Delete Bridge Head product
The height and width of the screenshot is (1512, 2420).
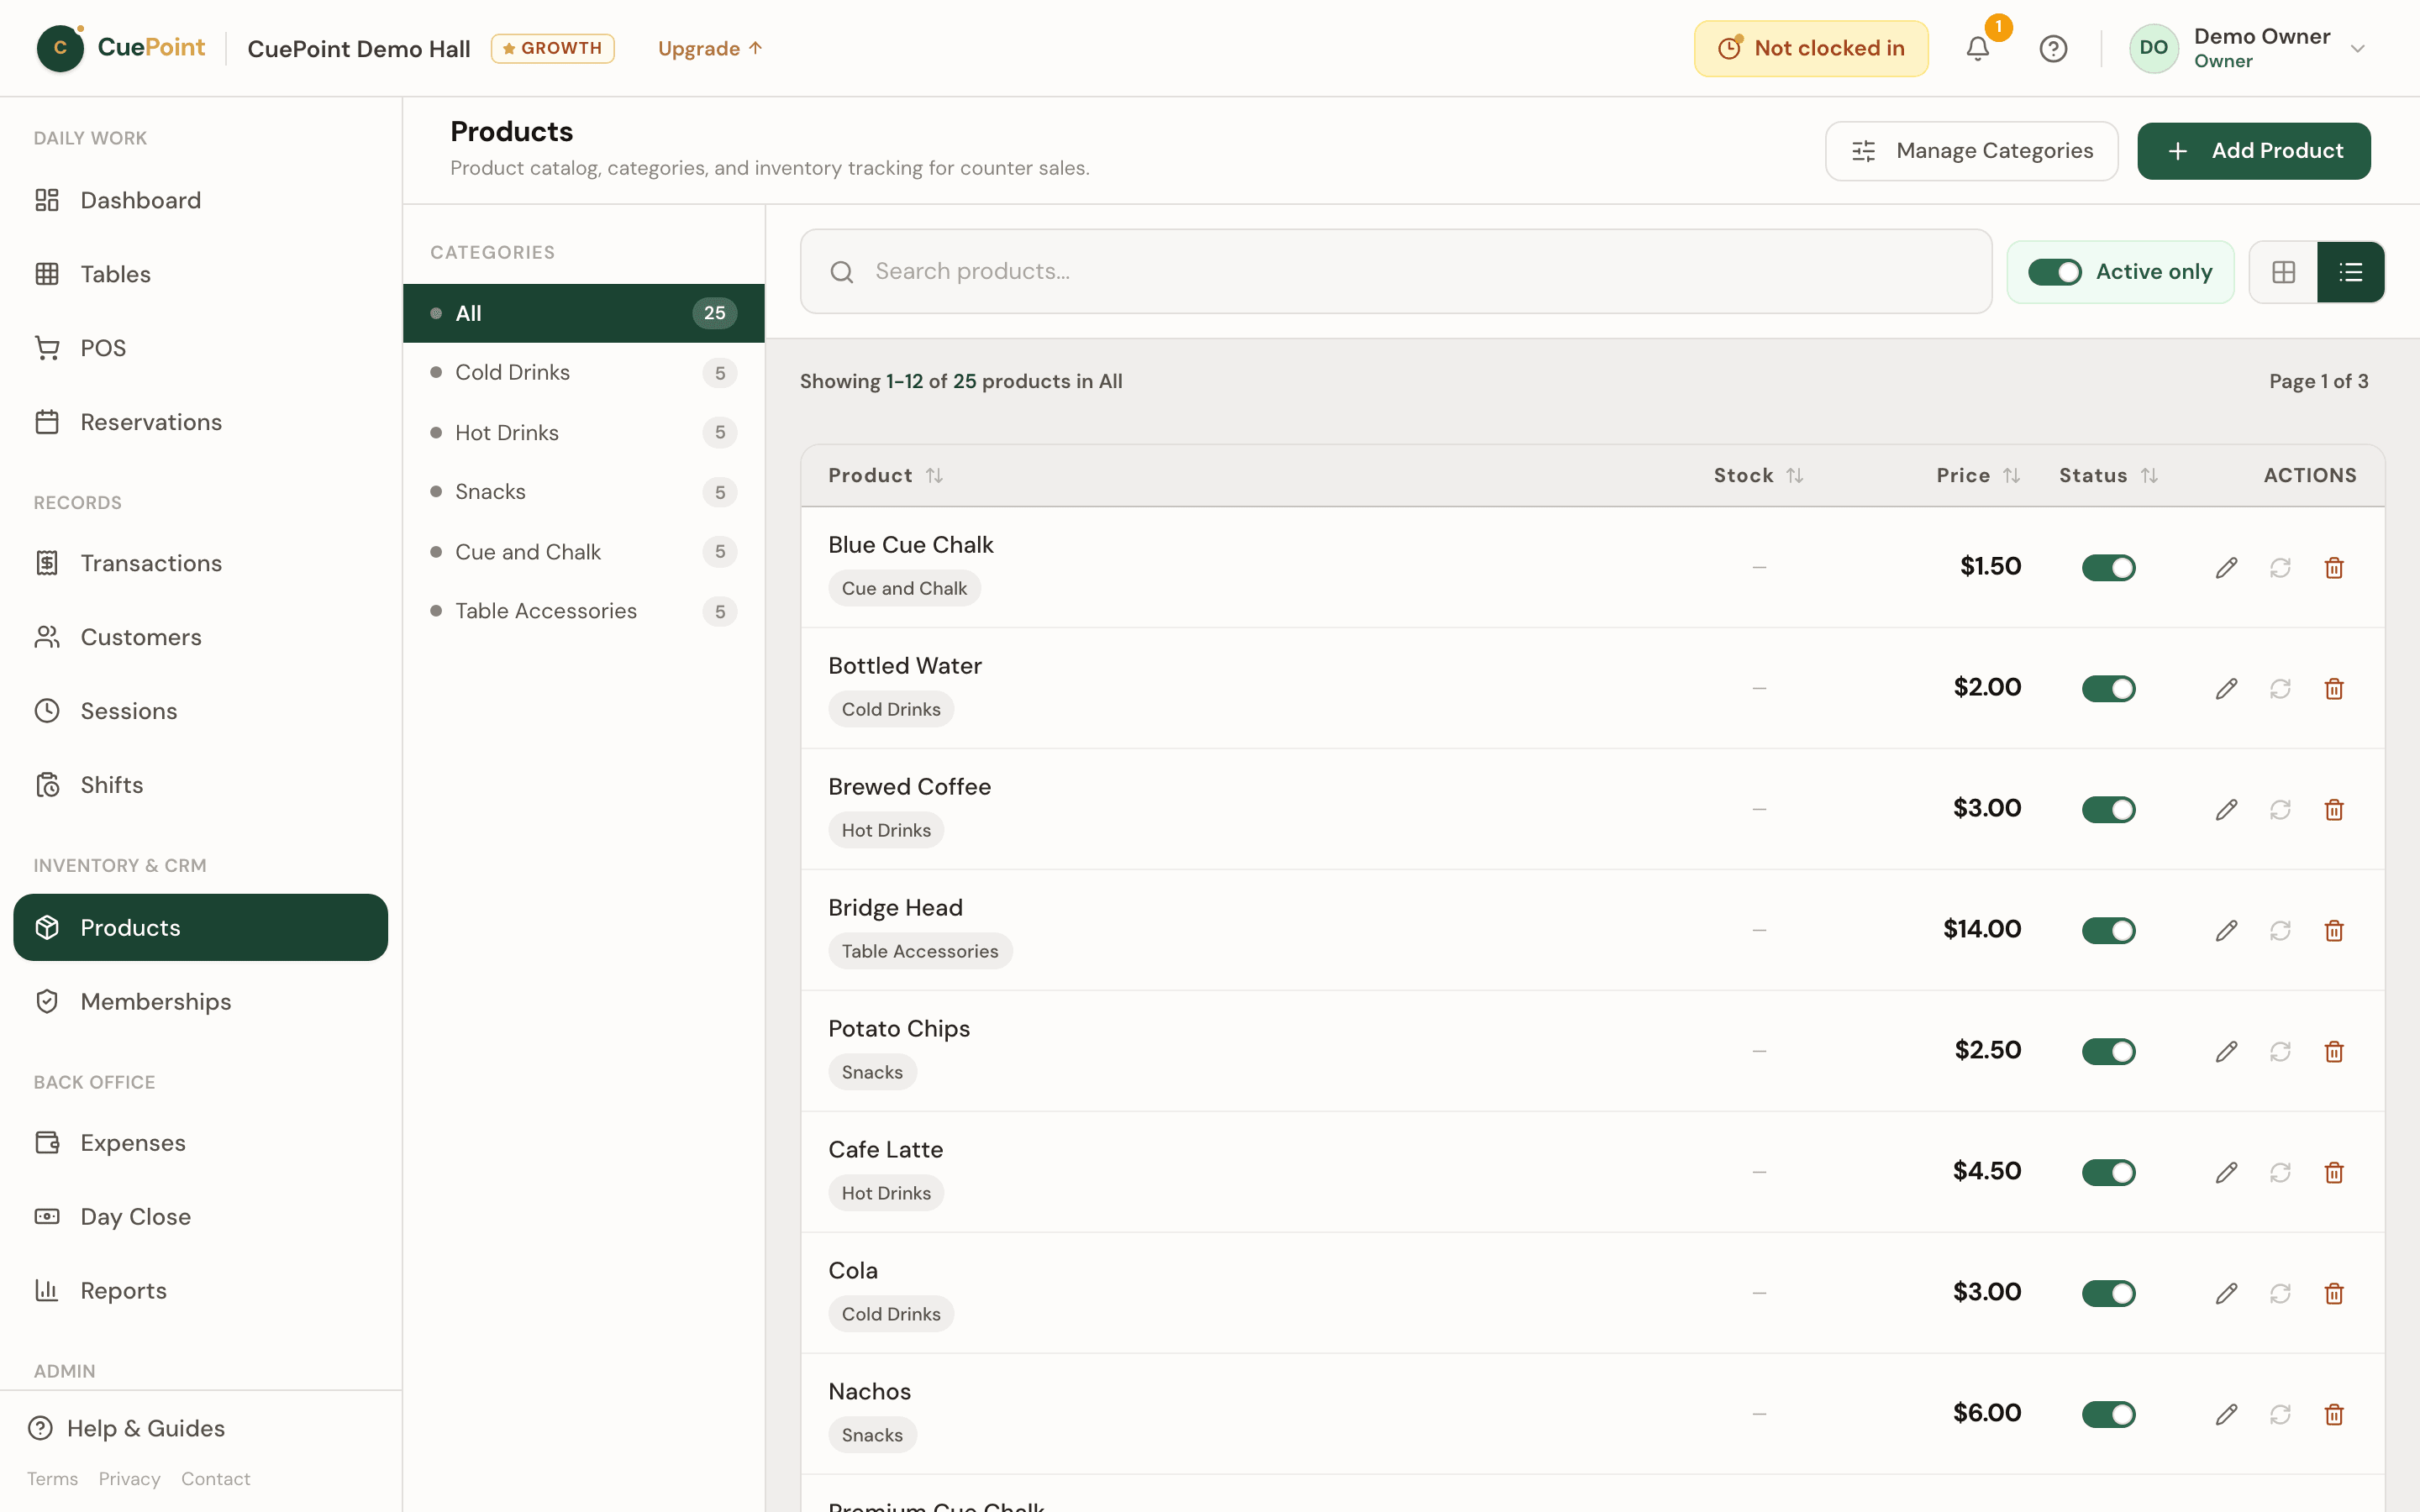point(2334,931)
